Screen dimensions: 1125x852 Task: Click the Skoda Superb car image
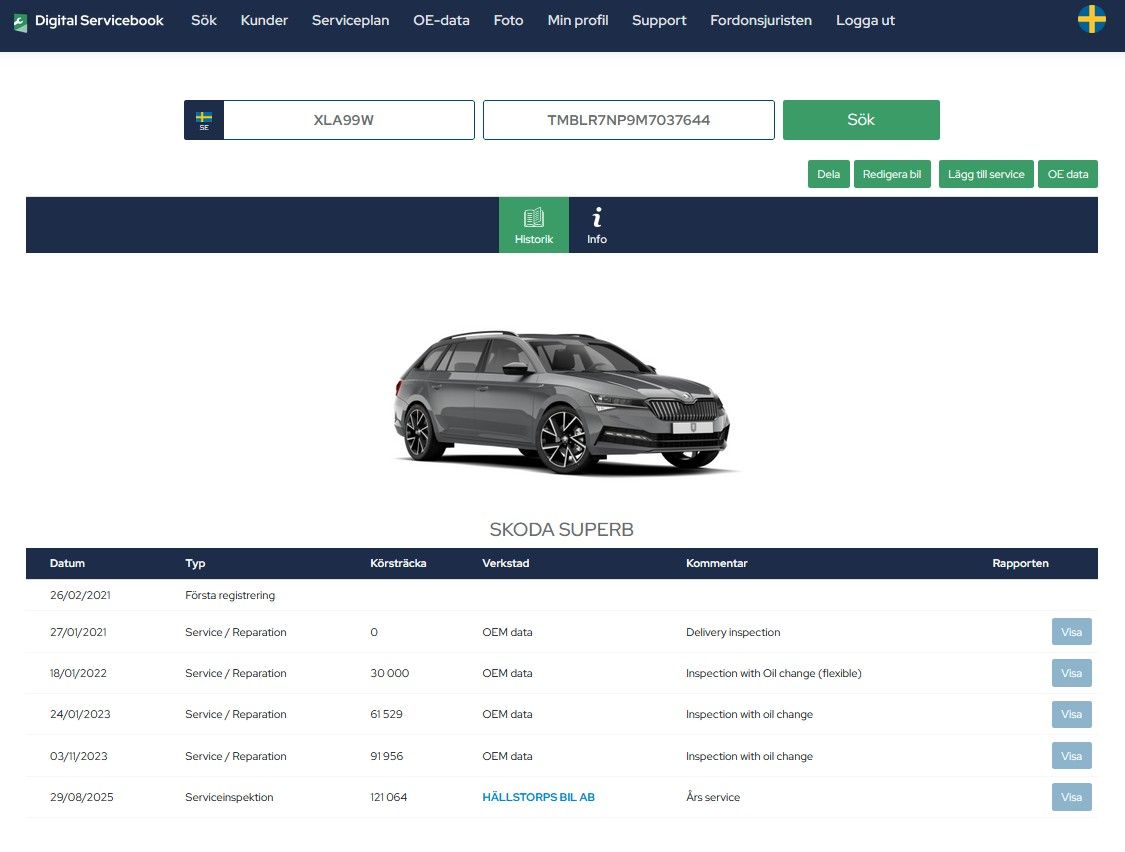[x=561, y=402]
